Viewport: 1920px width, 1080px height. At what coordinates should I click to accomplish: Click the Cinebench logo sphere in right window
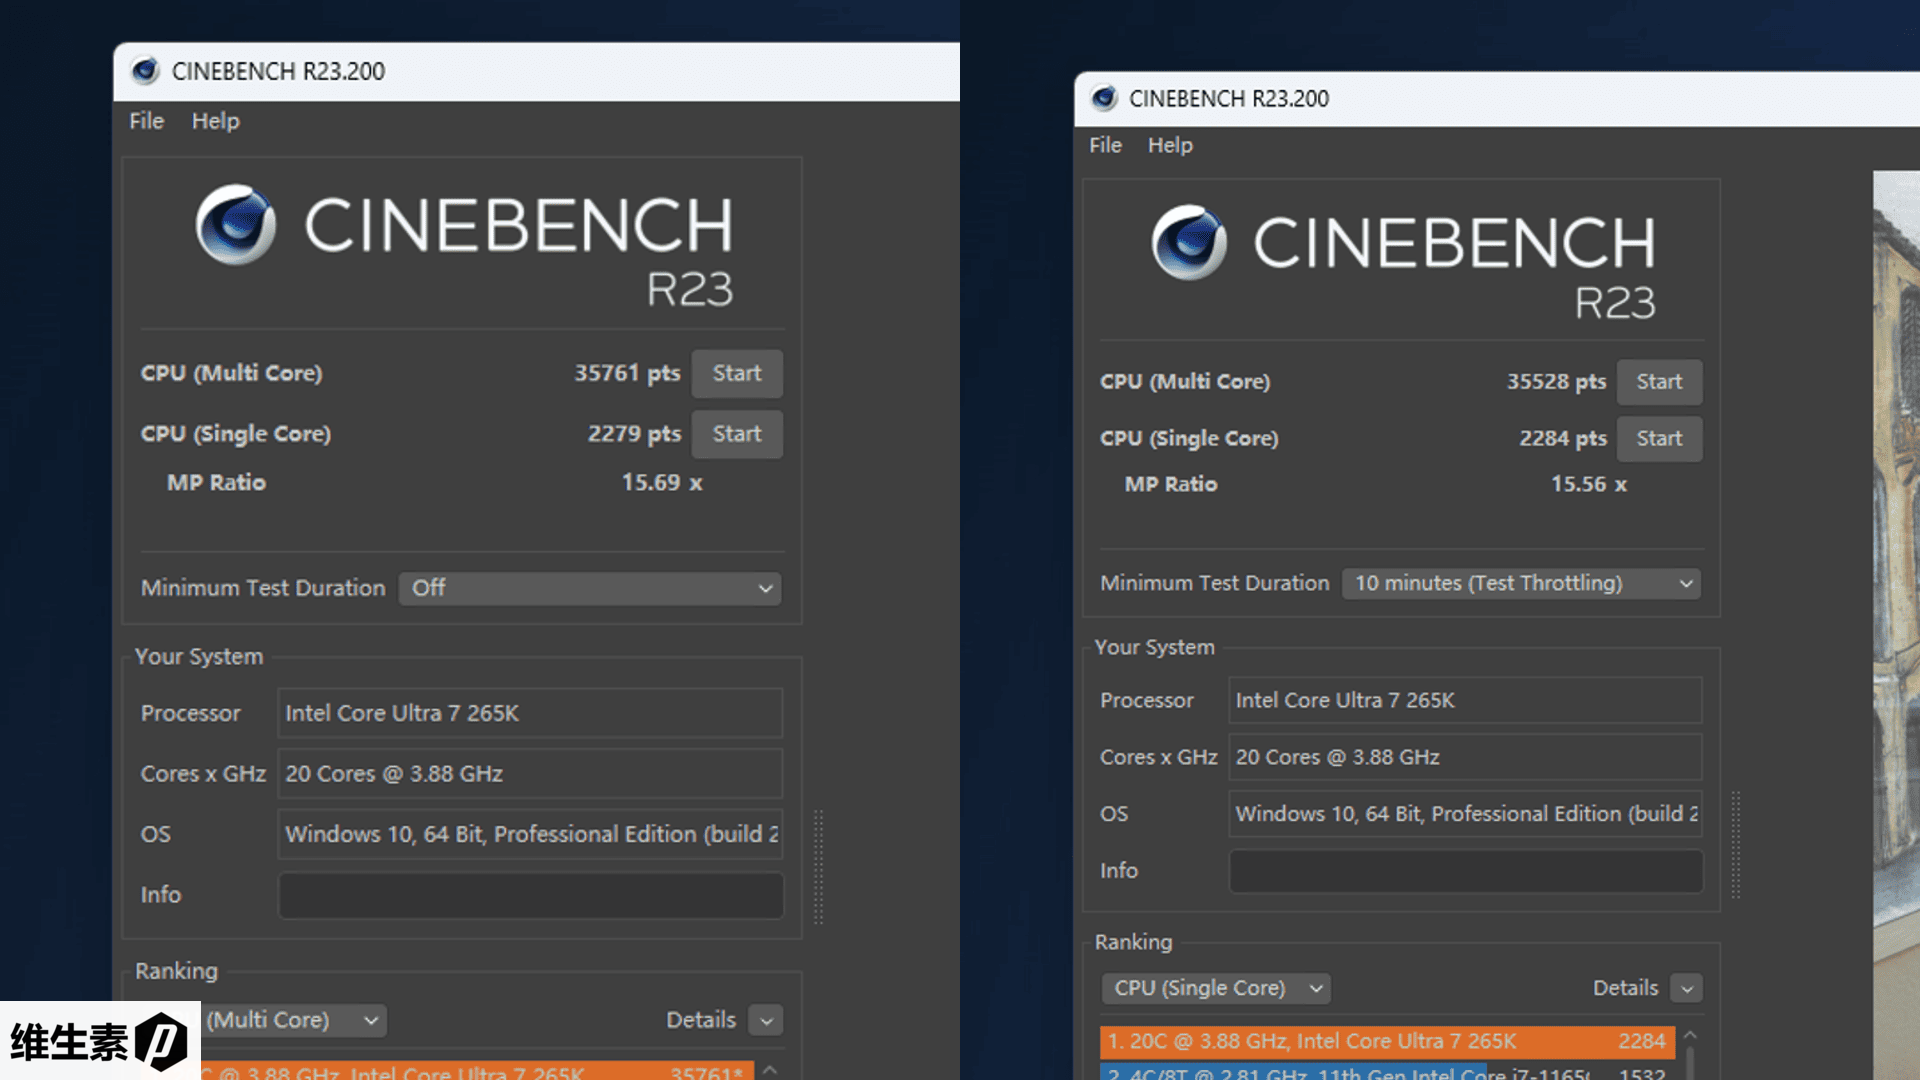coord(1188,243)
